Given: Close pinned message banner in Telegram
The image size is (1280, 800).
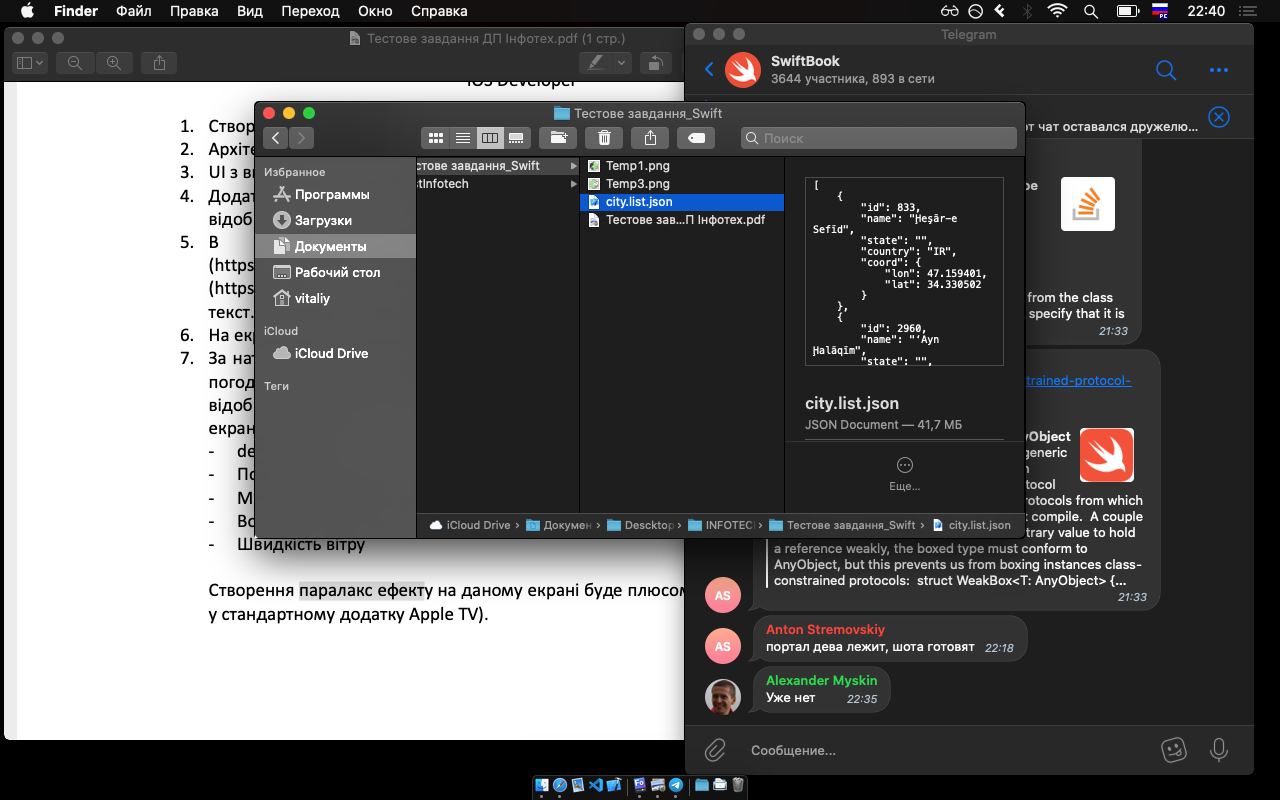Looking at the screenshot, I should pyautogui.click(x=1219, y=117).
